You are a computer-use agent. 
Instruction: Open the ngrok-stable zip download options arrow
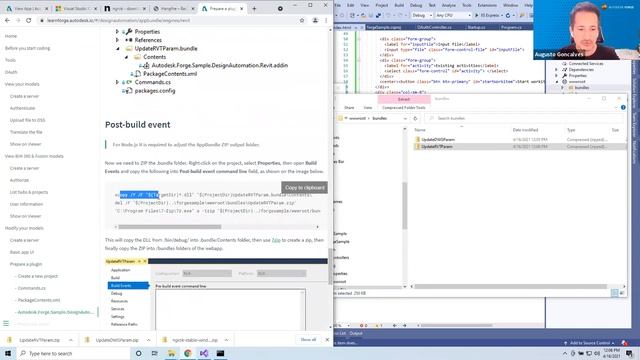pos(226,340)
